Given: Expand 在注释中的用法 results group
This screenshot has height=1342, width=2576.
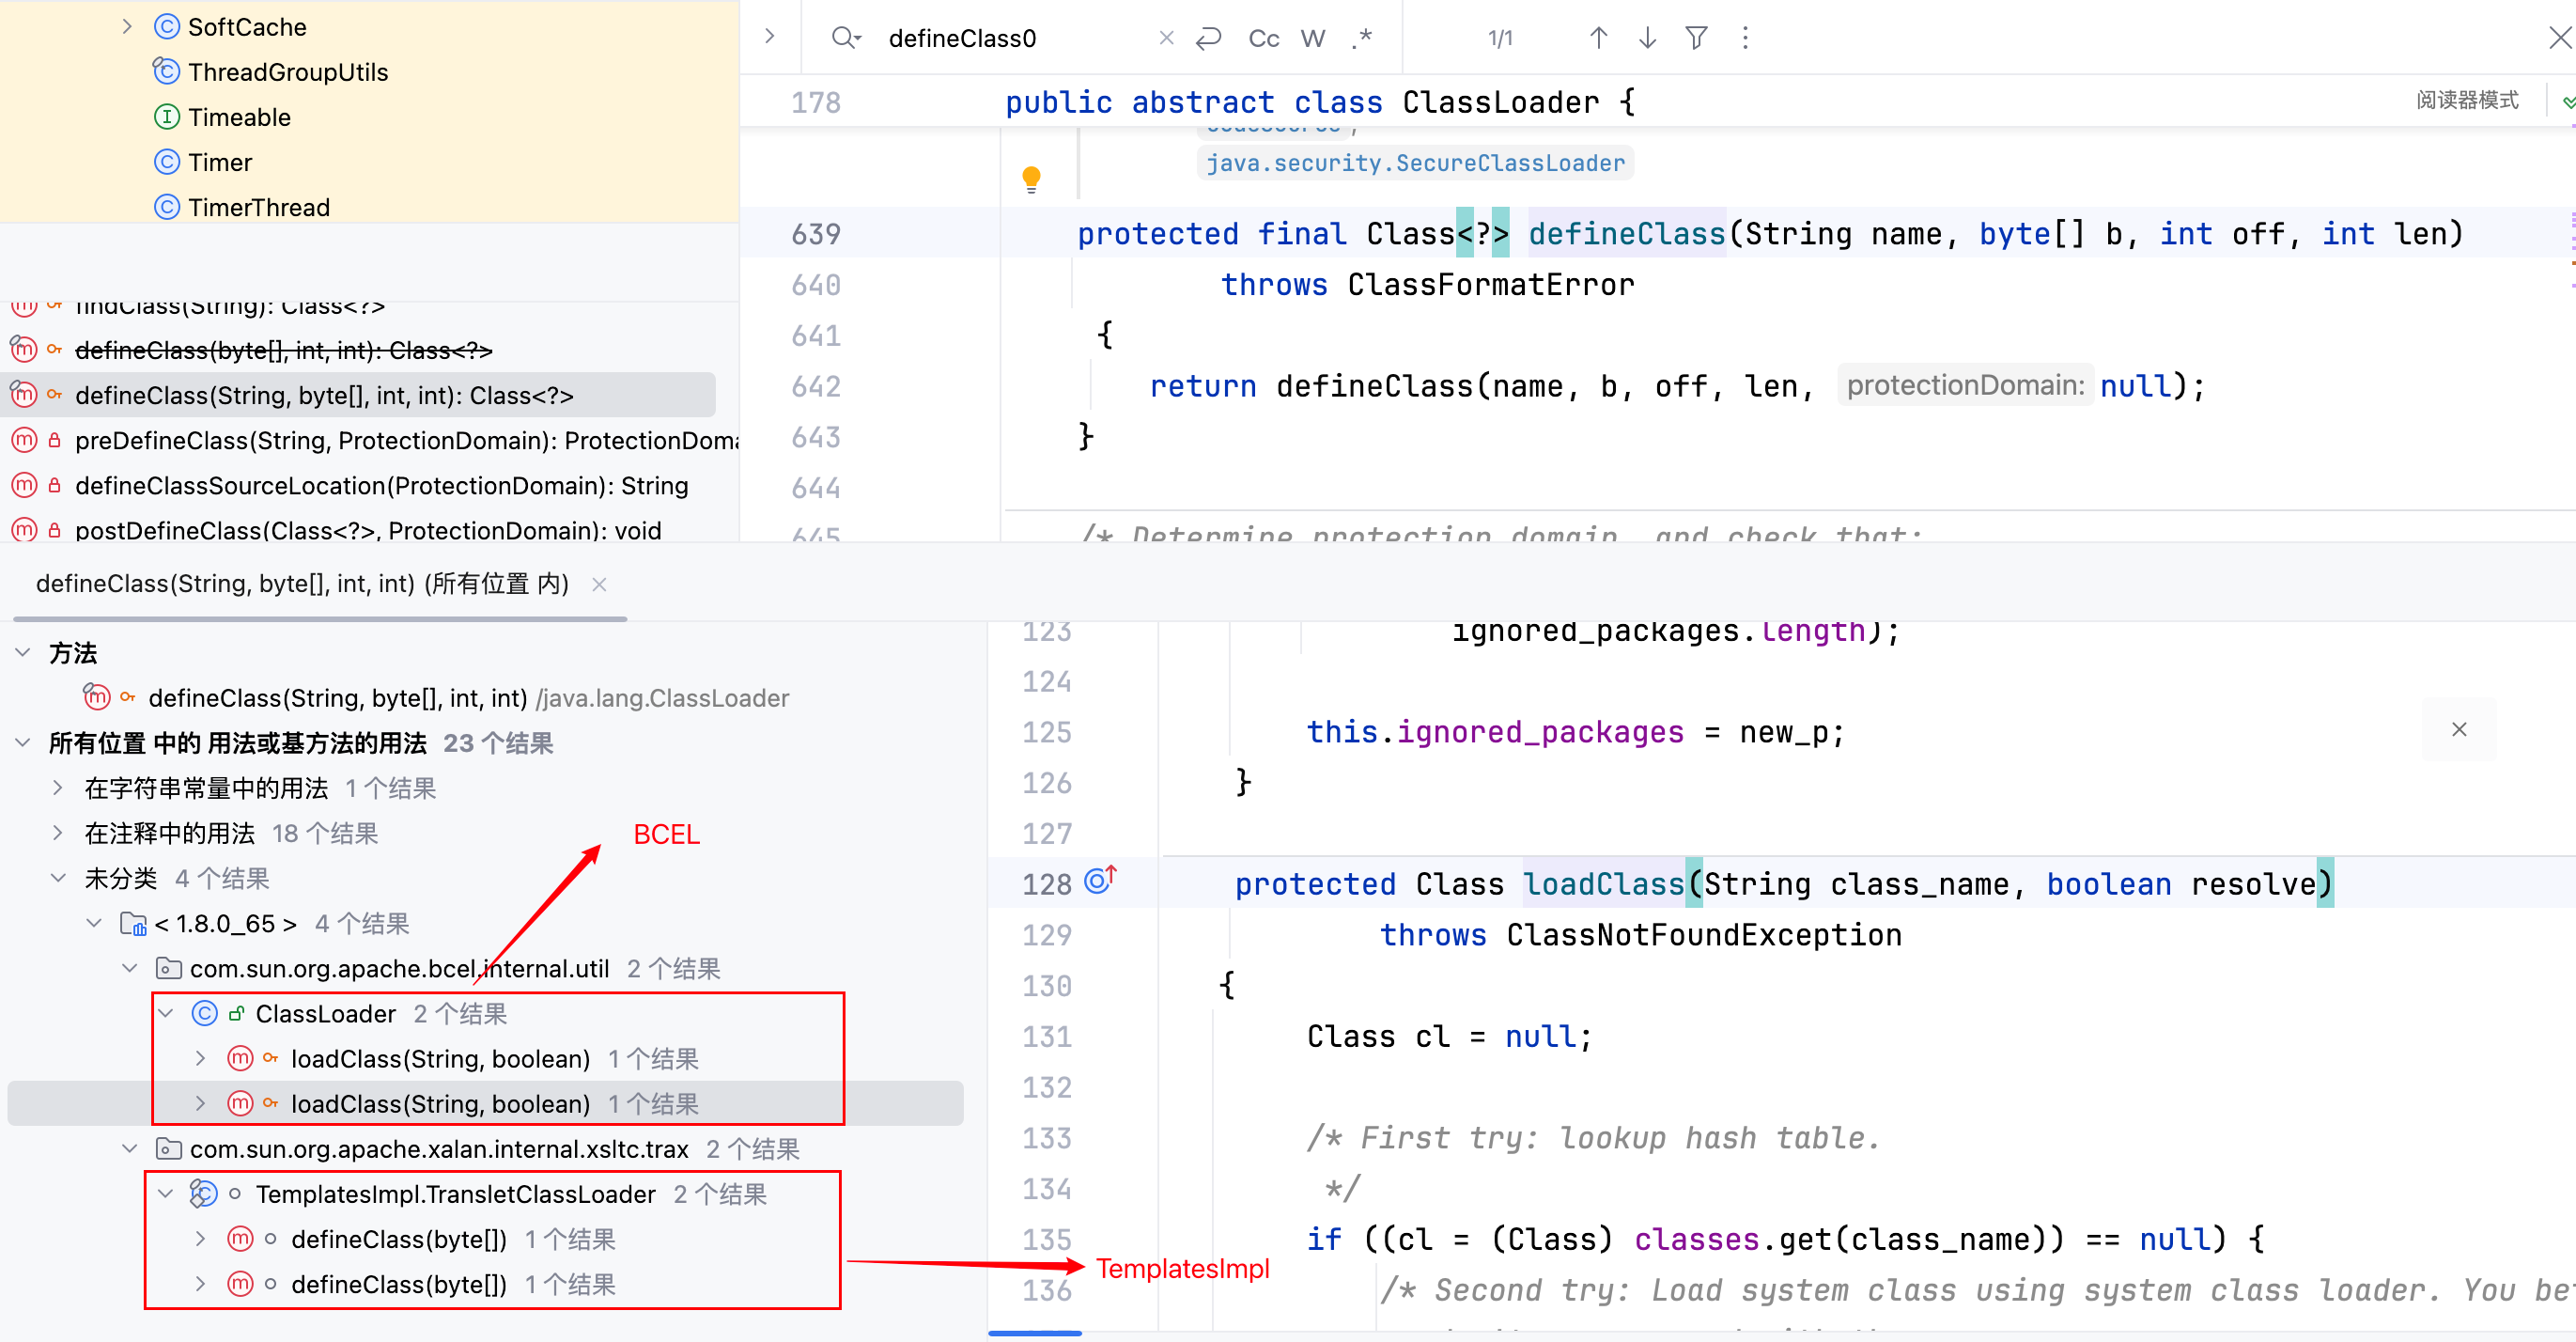Looking at the screenshot, I should click(58, 833).
